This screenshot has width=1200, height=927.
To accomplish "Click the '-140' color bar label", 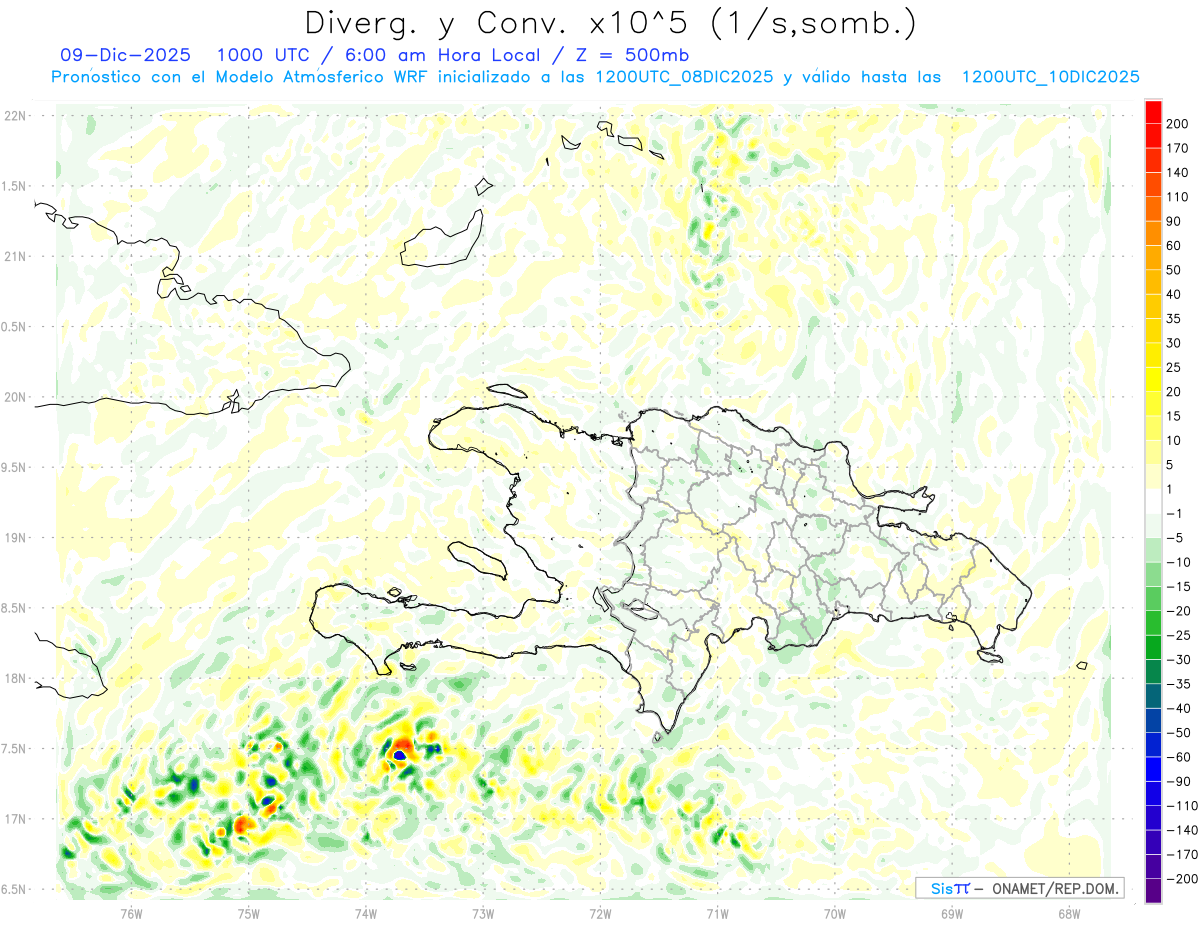I will (1181, 830).
